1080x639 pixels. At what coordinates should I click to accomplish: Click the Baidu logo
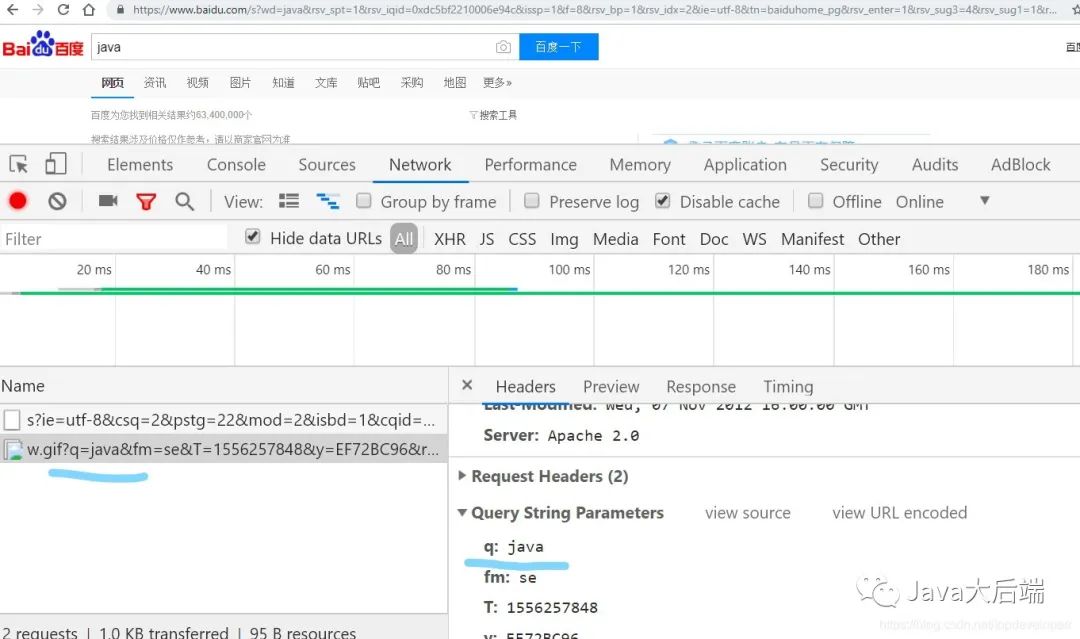pyautogui.click(x=43, y=45)
